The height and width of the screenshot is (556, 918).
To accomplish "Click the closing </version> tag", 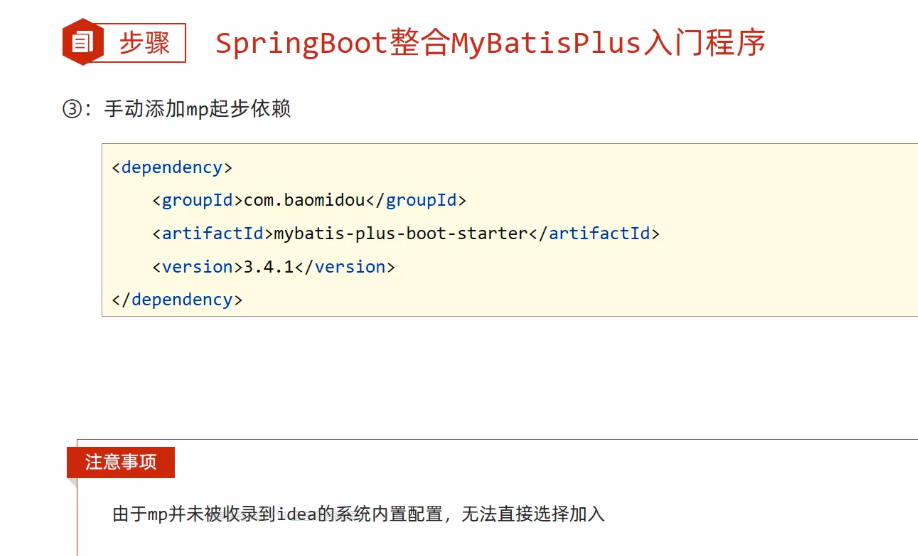I will point(345,266).
